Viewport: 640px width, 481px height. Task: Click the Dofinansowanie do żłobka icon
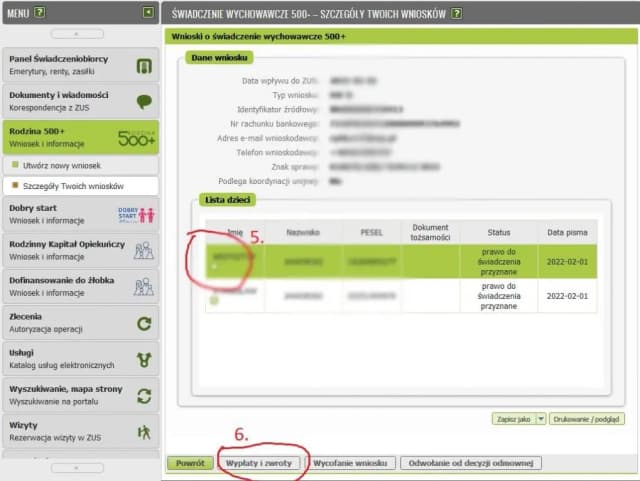point(144,287)
